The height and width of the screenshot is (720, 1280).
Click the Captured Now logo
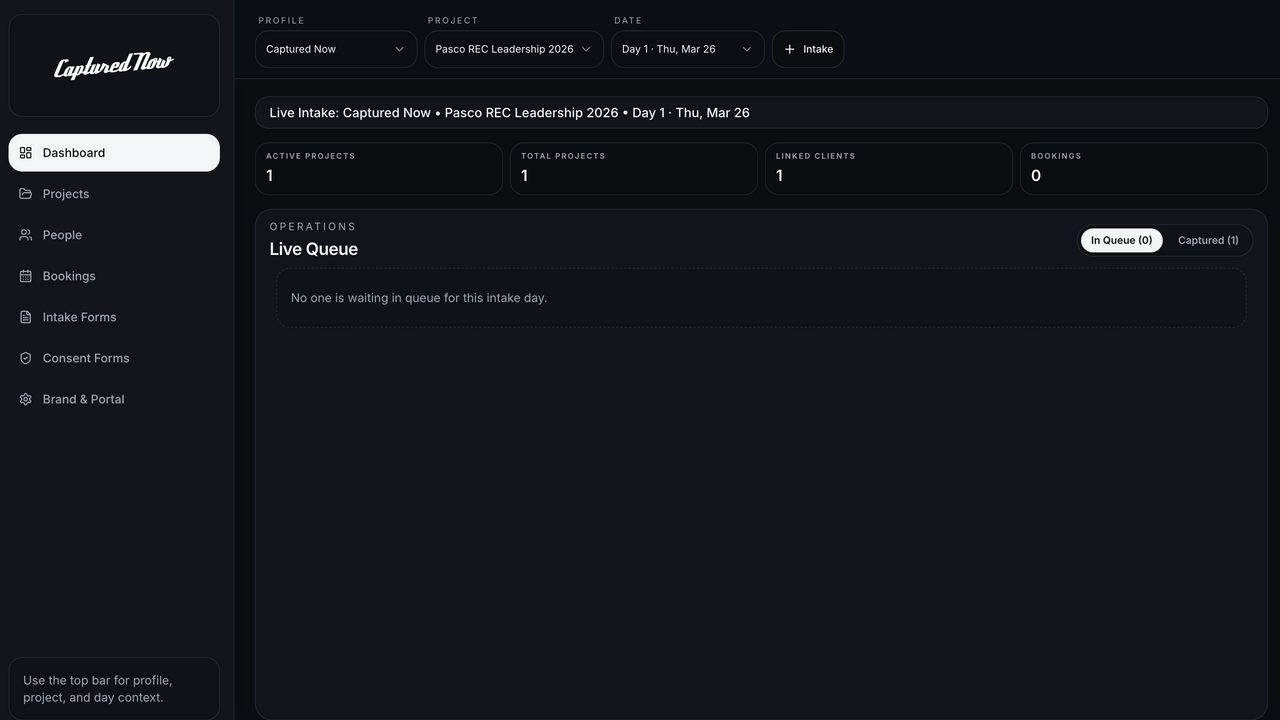tap(114, 66)
